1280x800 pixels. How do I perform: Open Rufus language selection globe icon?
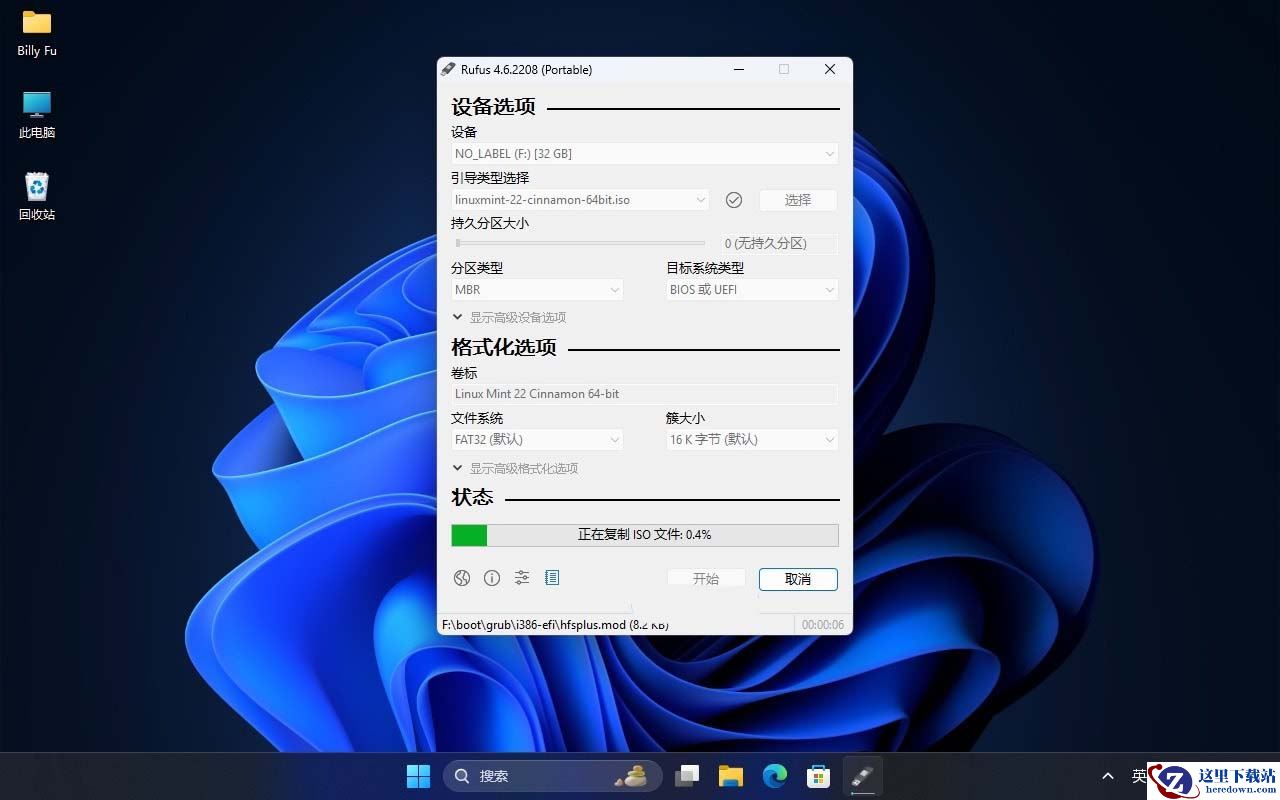[x=461, y=578]
